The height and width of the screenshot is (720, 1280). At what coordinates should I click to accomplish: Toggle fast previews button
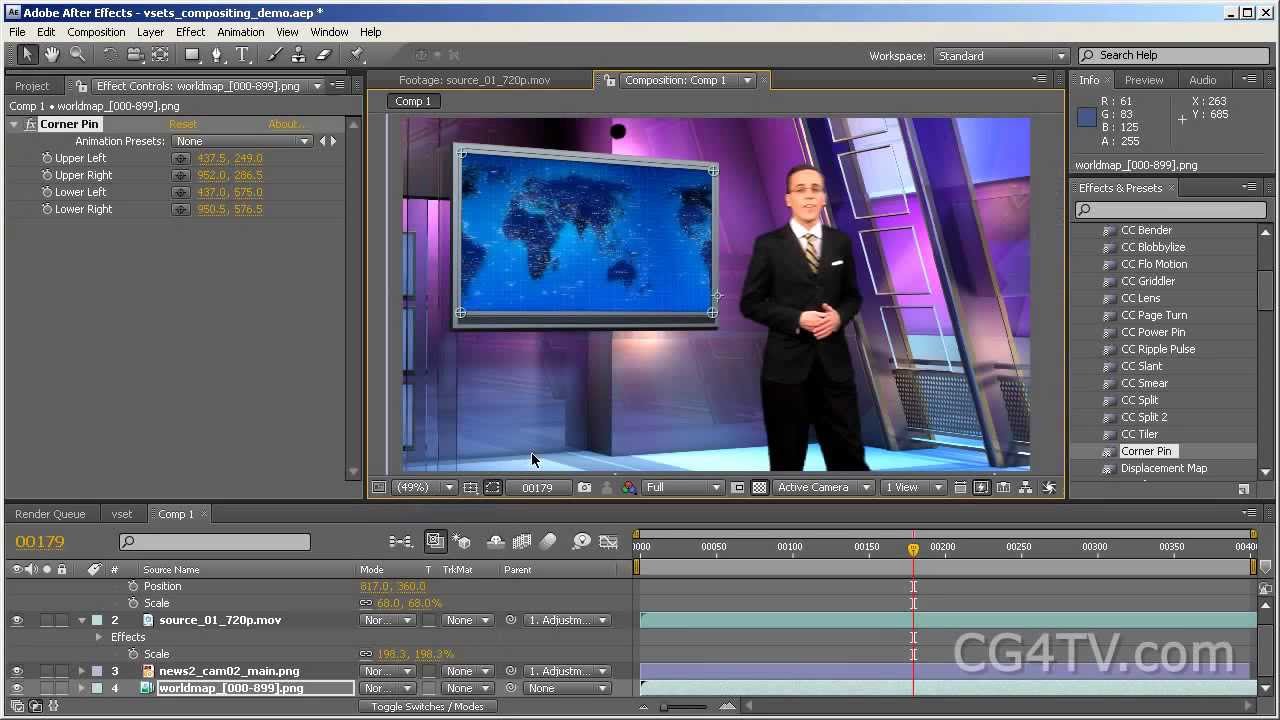point(981,487)
